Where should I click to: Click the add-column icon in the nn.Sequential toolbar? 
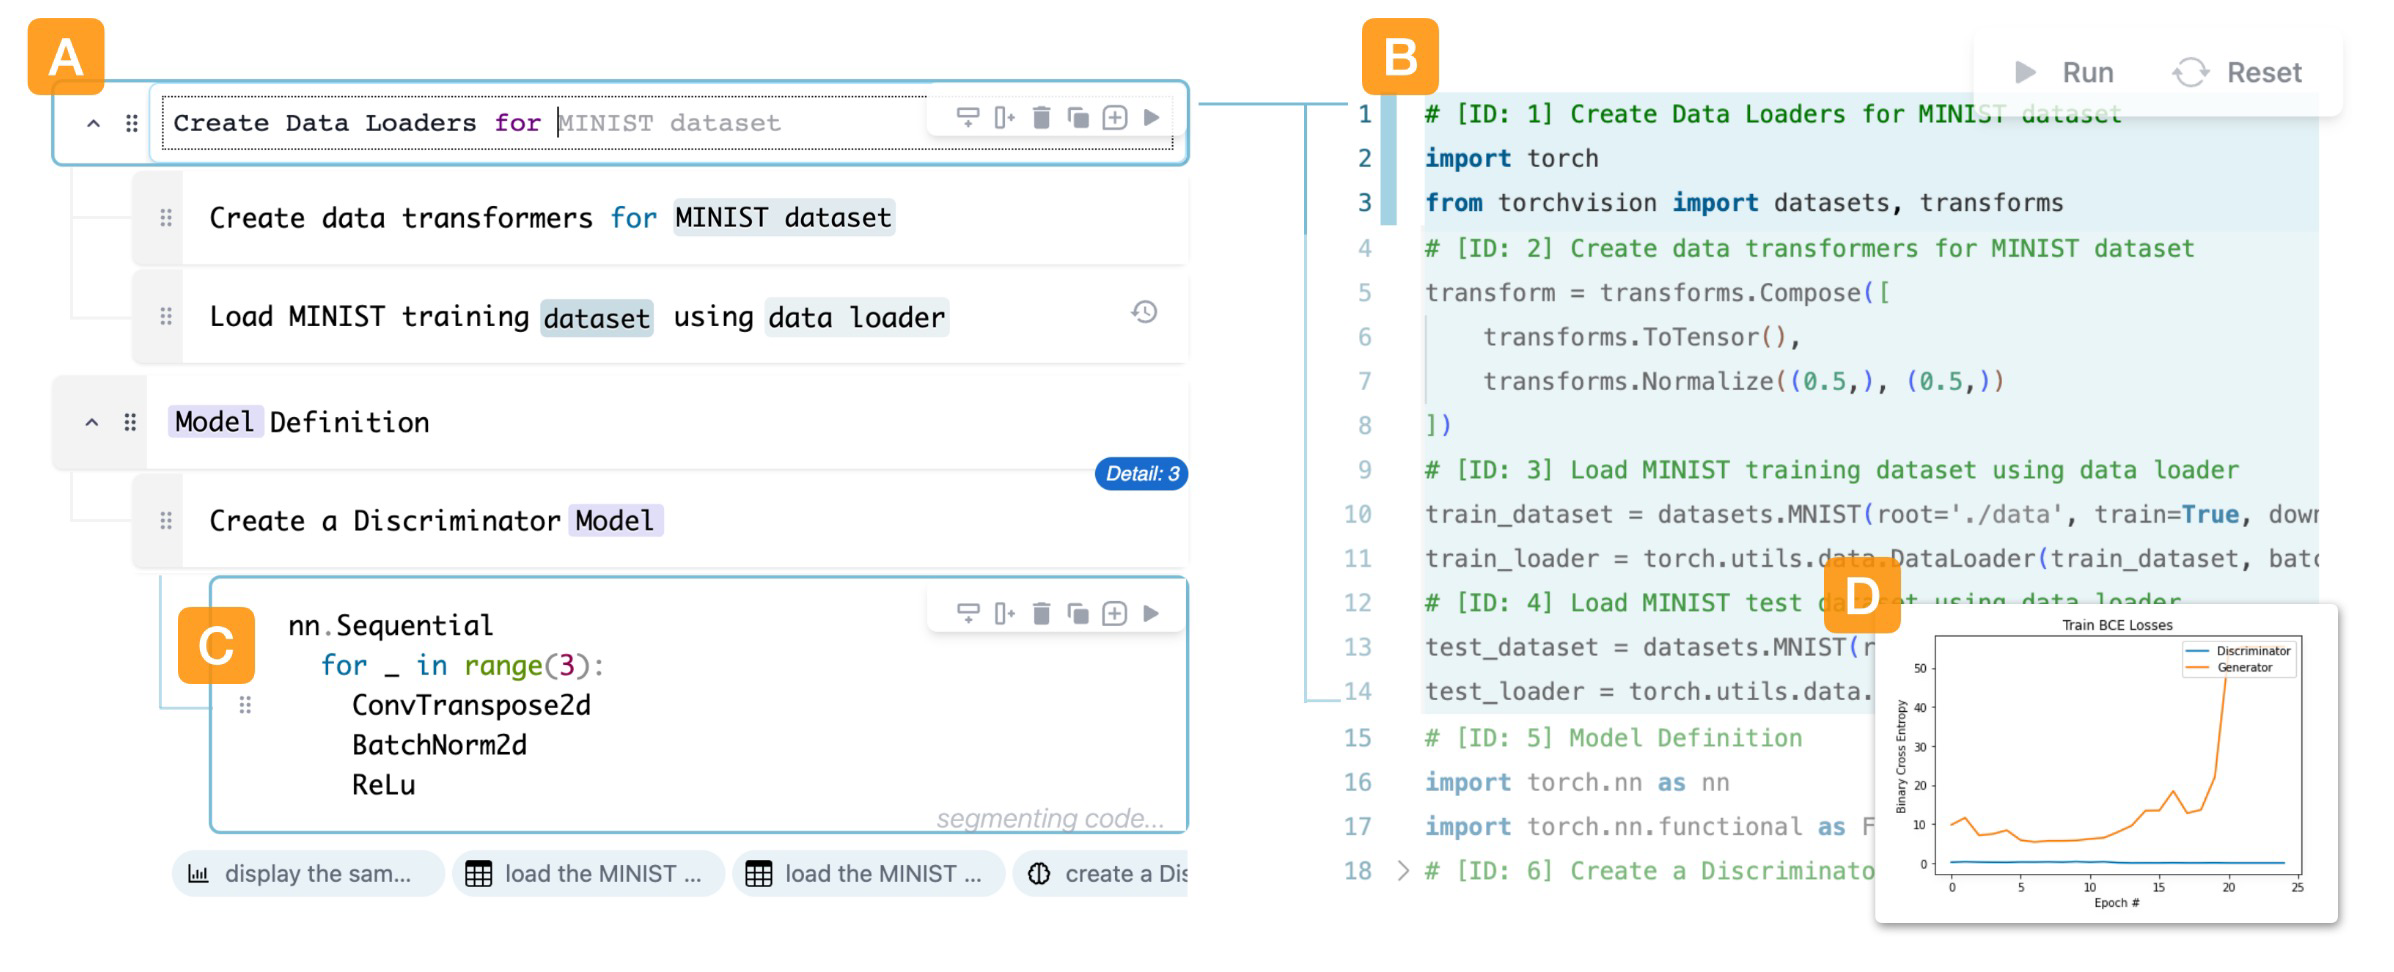(1004, 613)
